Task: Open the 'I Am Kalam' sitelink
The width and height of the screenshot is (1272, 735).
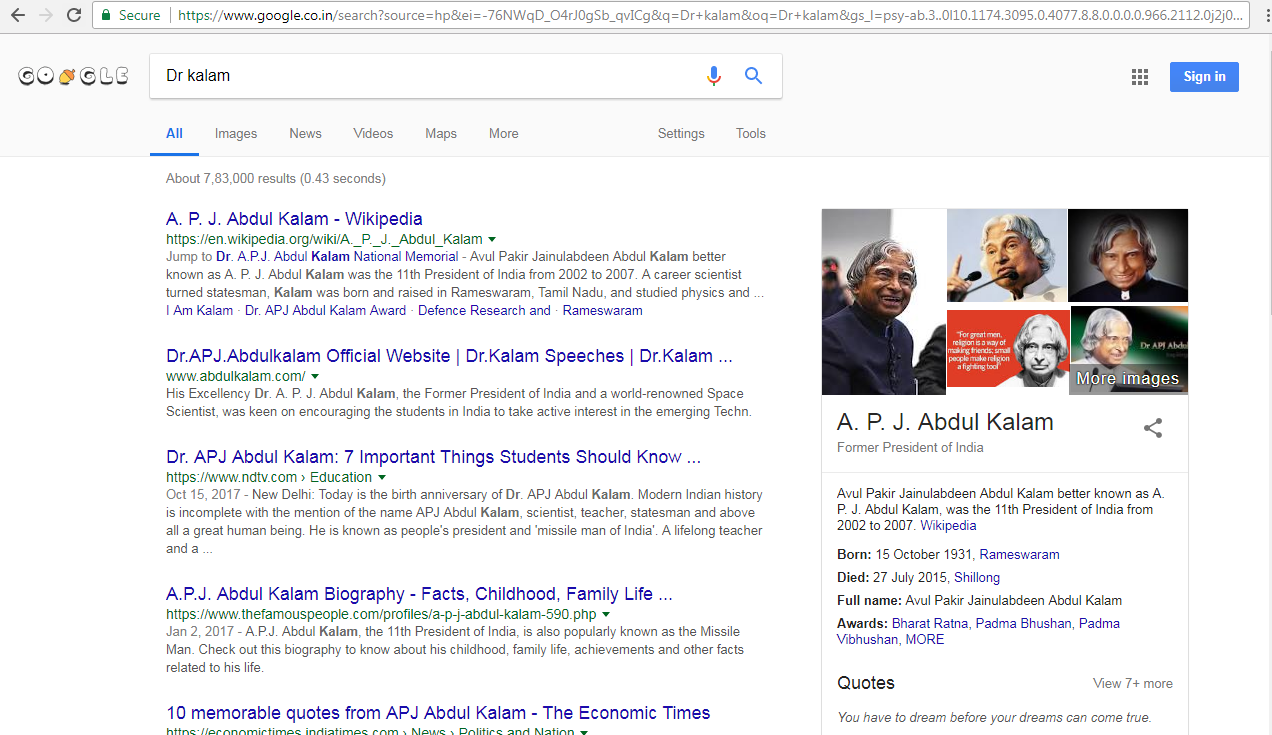Action: tap(199, 311)
